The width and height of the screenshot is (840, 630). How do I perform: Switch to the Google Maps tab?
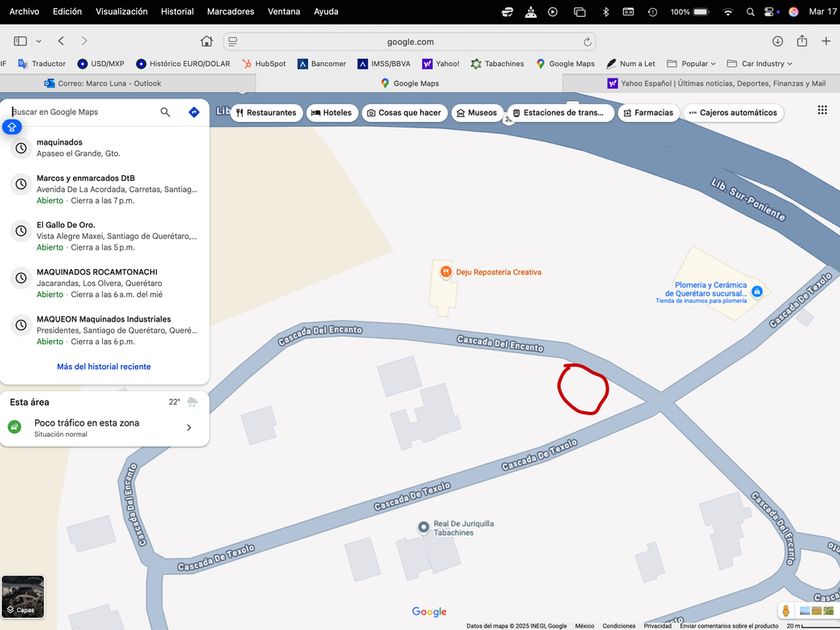click(410, 83)
